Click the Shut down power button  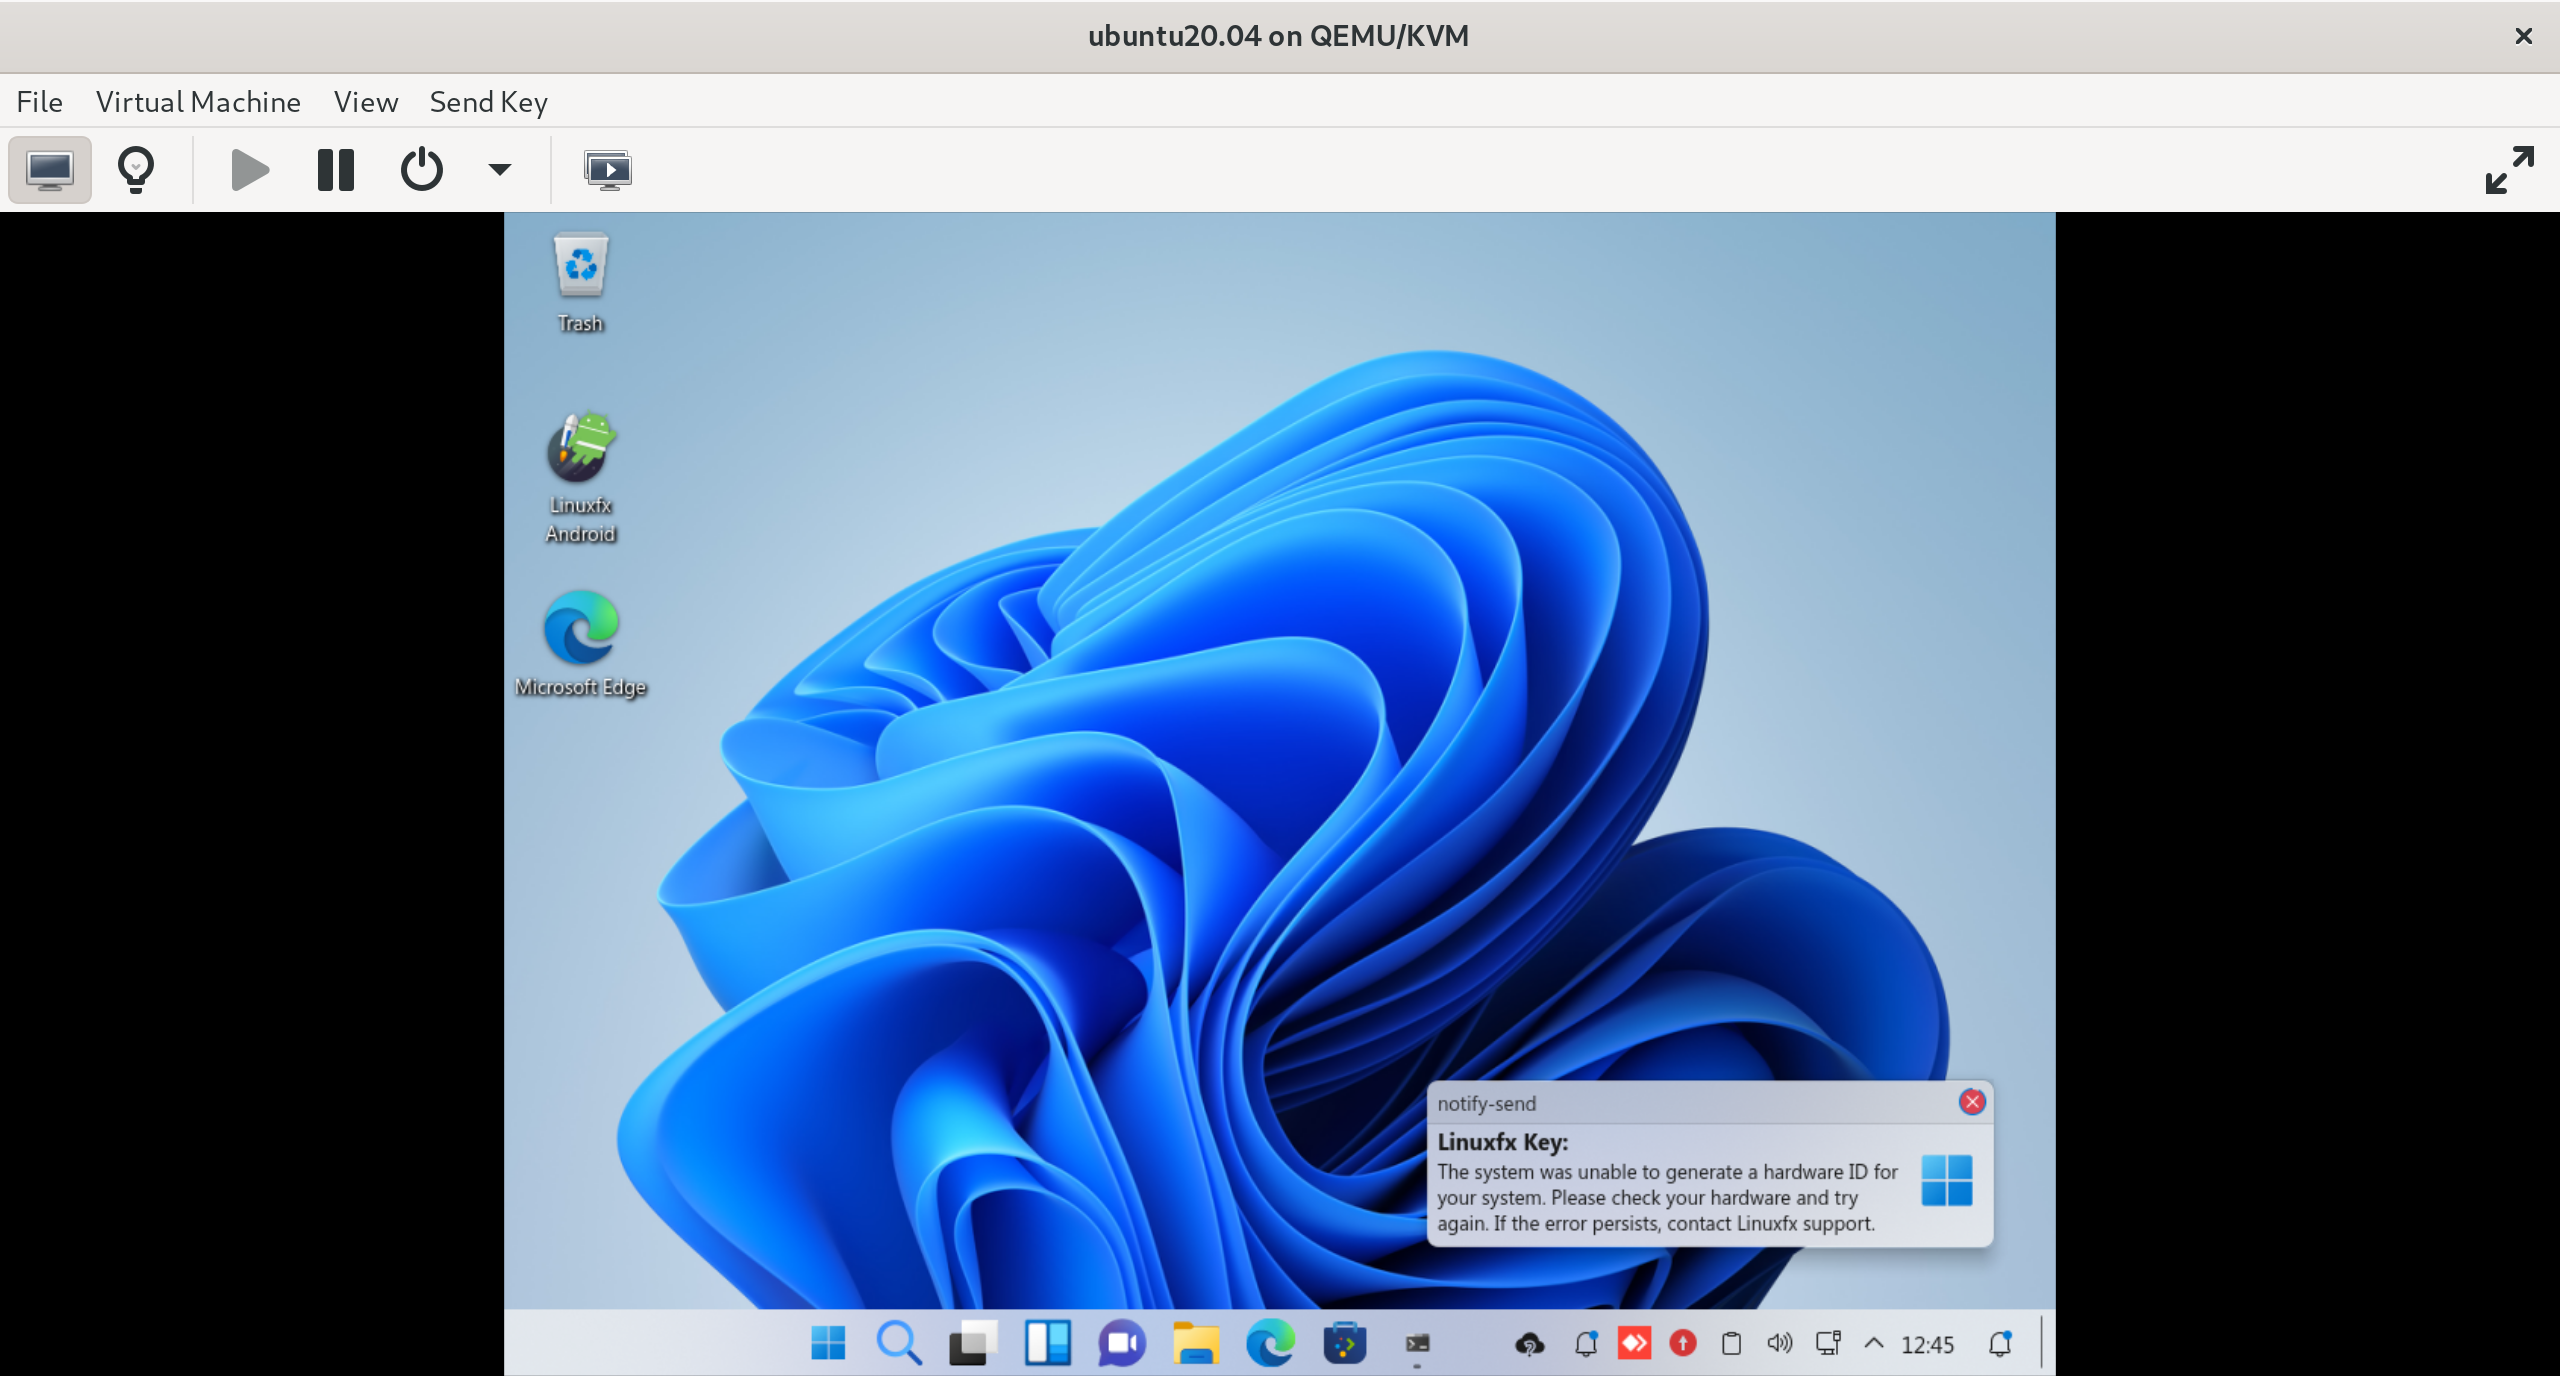[x=421, y=170]
